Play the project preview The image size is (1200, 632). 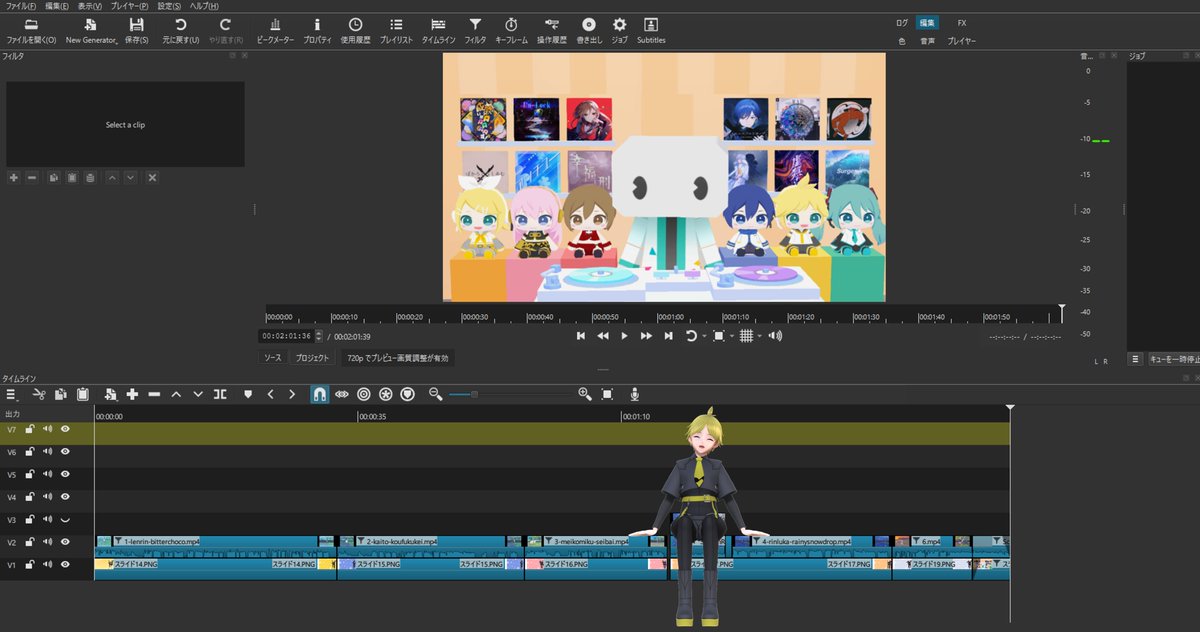coord(625,336)
